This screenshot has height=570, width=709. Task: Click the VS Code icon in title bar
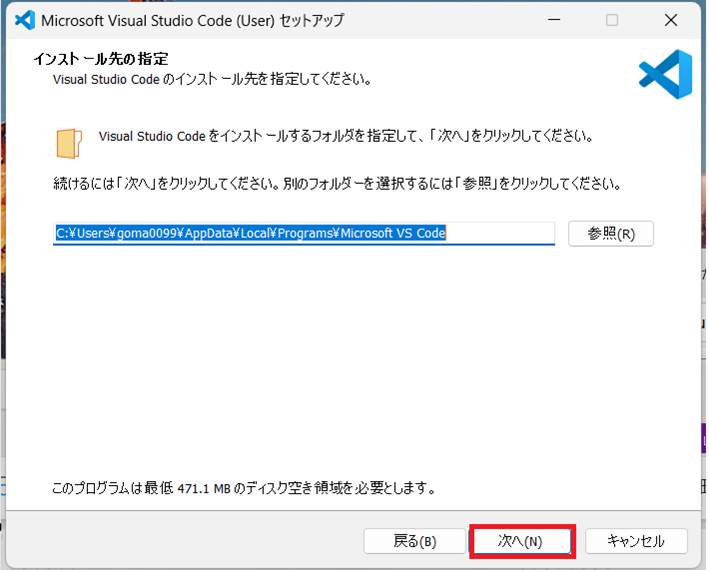(26, 20)
